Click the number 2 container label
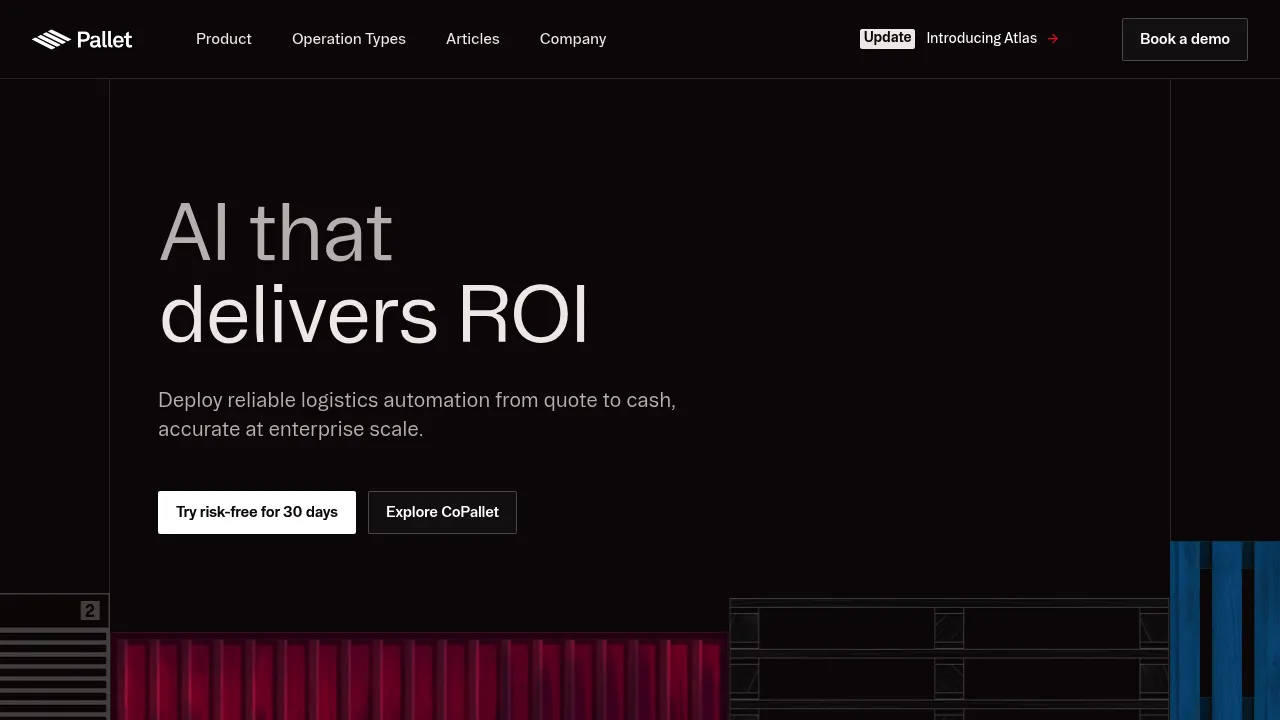 tap(90, 611)
